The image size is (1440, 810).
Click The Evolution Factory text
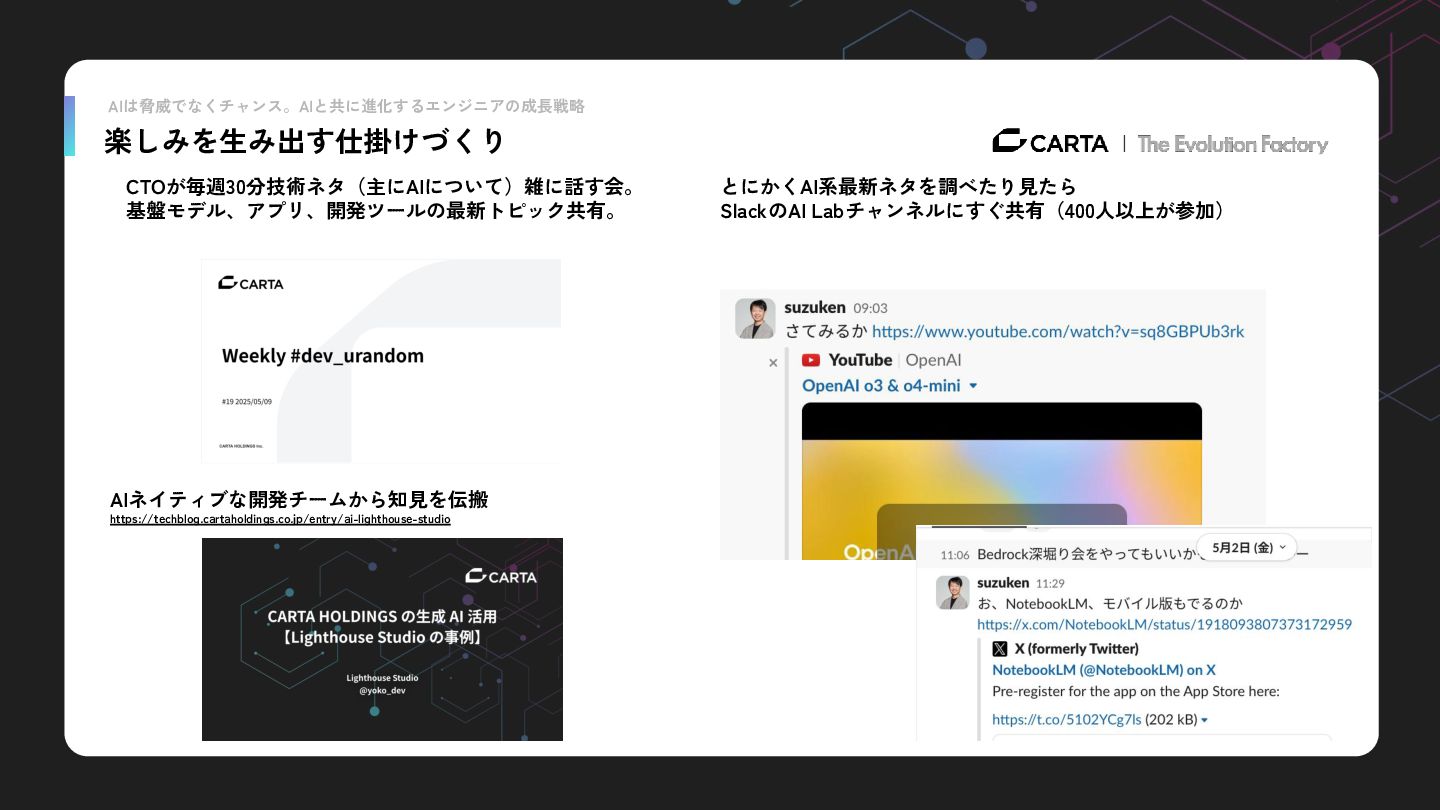(1233, 144)
